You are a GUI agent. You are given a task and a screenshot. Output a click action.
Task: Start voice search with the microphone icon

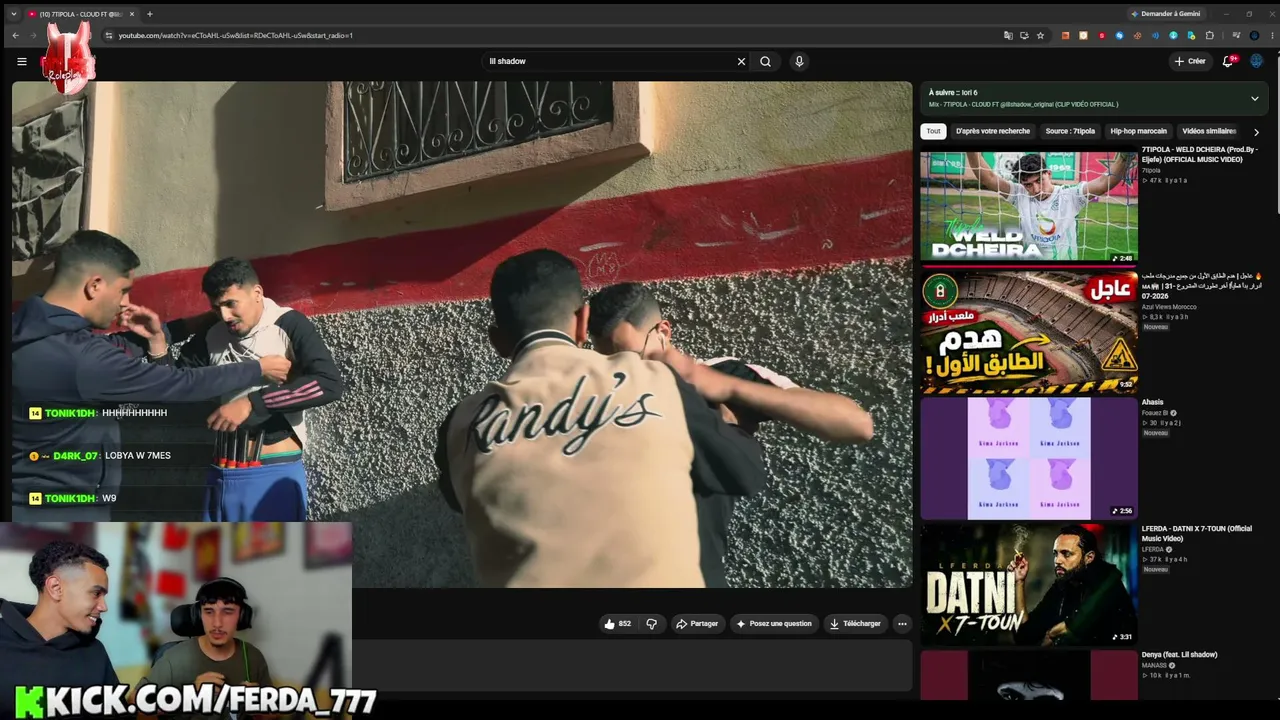[799, 61]
